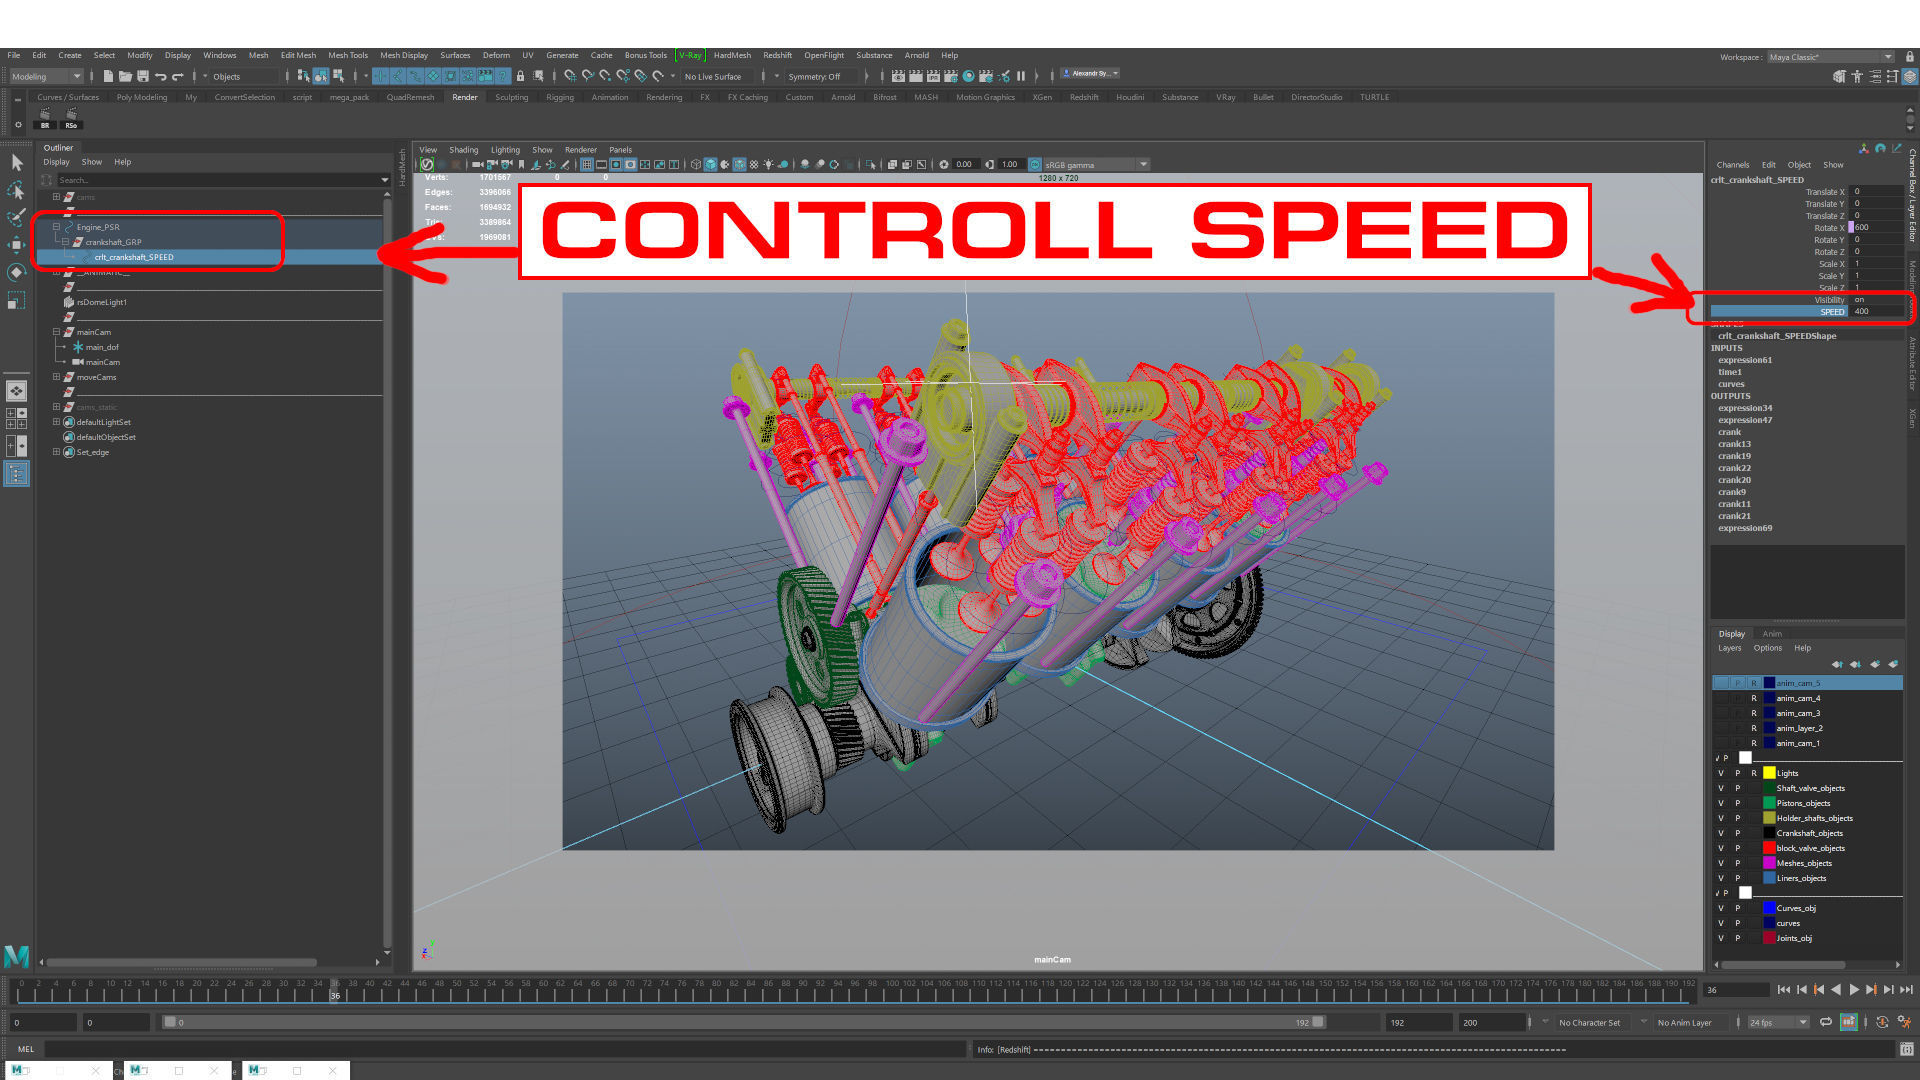The height and width of the screenshot is (1080, 1920).
Task: Collapse the mainCam group in Outliner
Action: (x=56, y=332)
